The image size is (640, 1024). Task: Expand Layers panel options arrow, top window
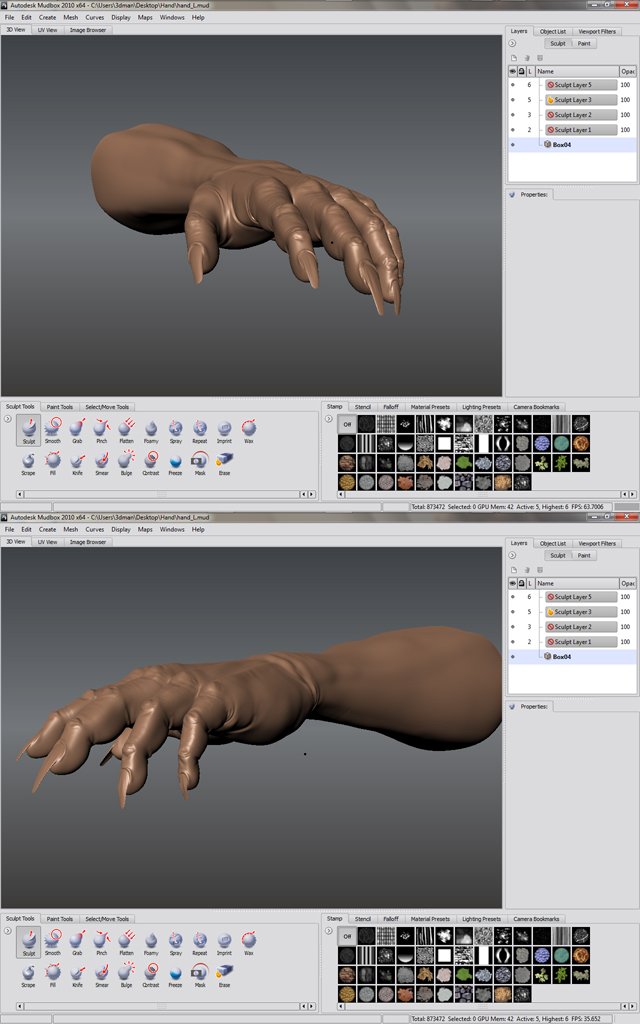(513, 44)
